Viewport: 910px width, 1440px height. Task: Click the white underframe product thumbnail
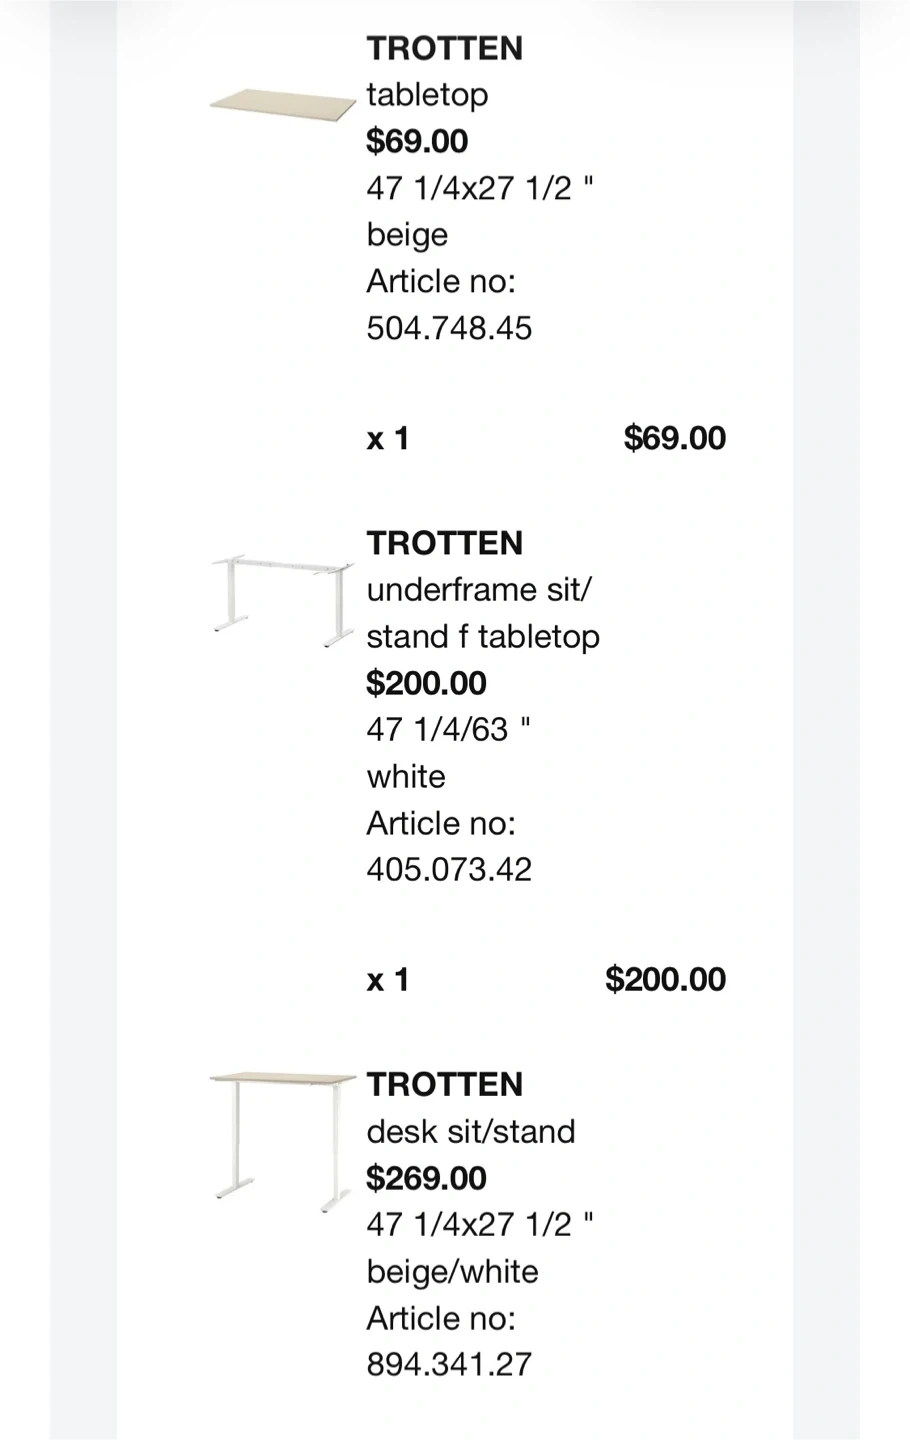(283, 600)
